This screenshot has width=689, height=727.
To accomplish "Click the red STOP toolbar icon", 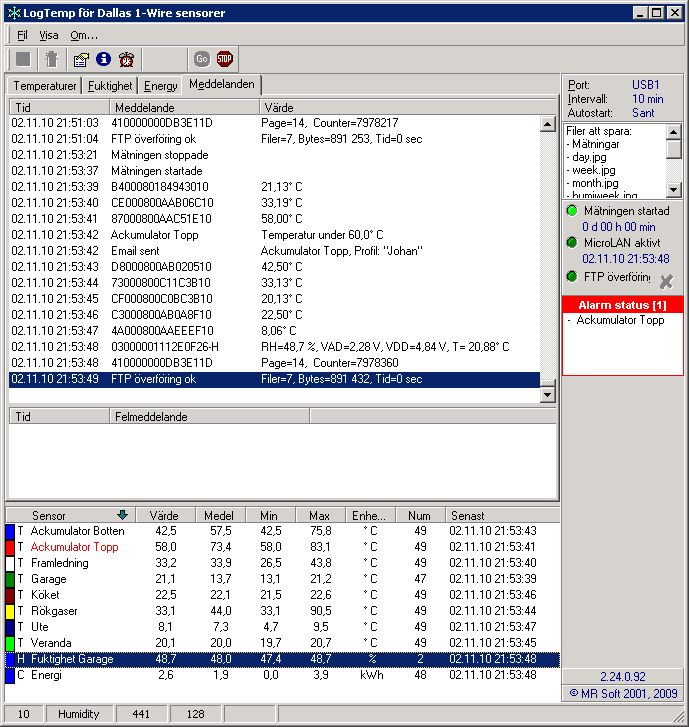I will (x=224, y=59).
